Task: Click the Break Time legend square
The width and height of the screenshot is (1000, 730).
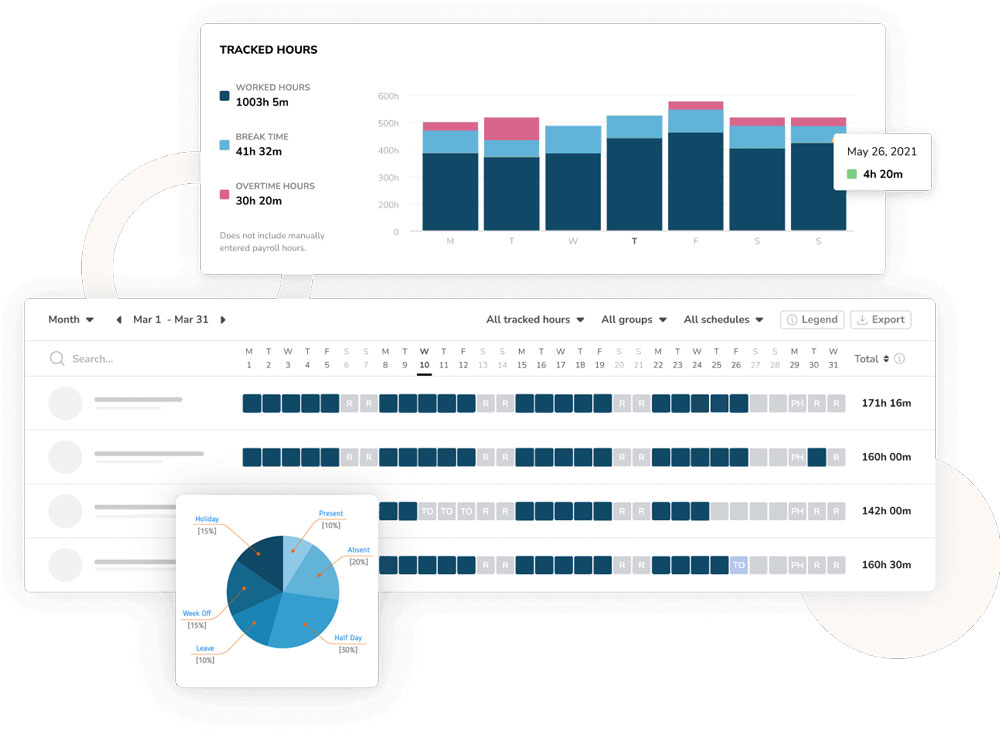Action: tap(222, 145)
